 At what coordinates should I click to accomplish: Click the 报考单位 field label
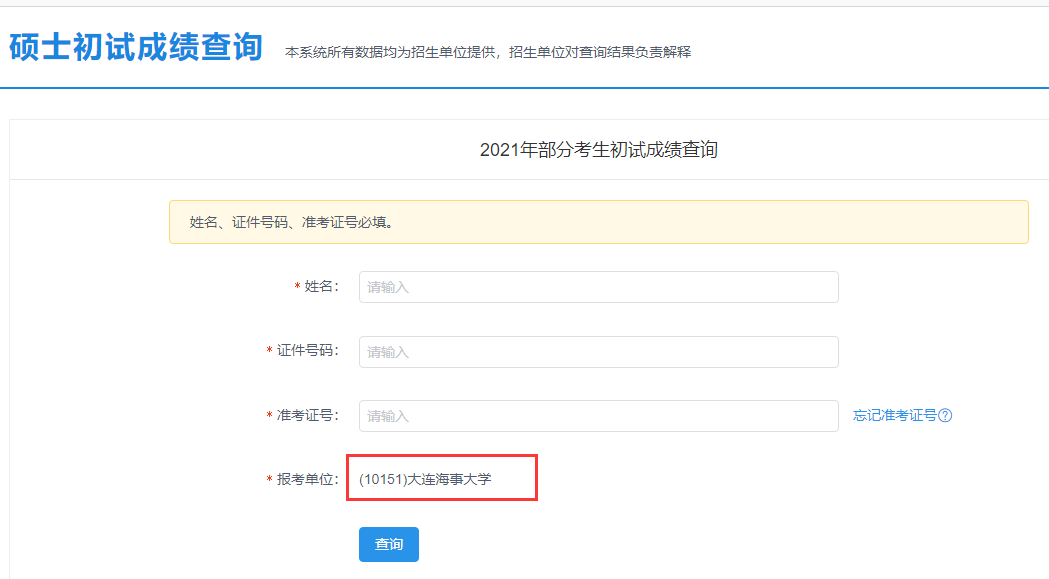pos(307,479)
